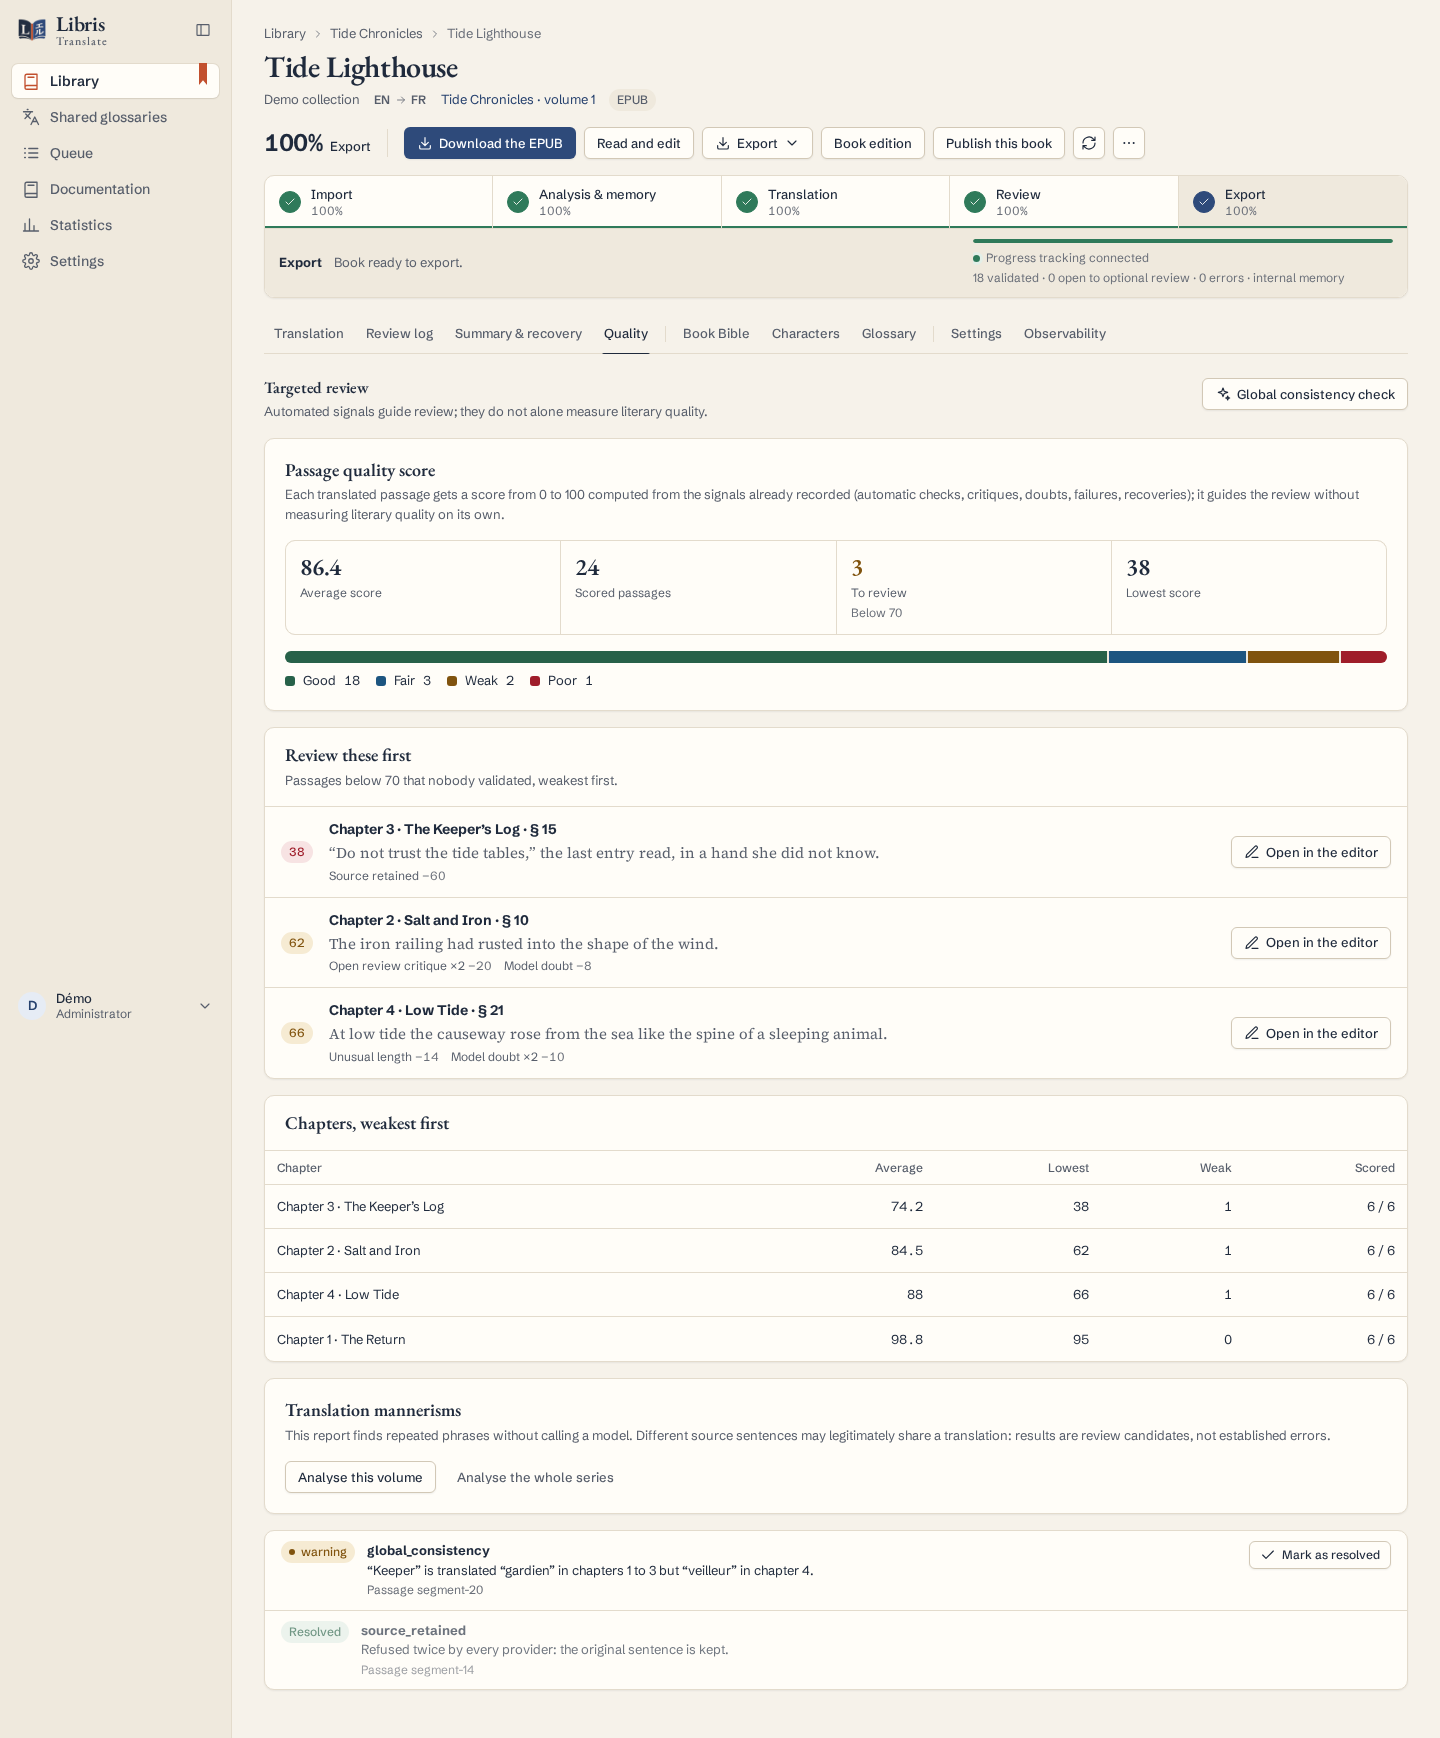Click the refresh icon button

pos(1089,143)
